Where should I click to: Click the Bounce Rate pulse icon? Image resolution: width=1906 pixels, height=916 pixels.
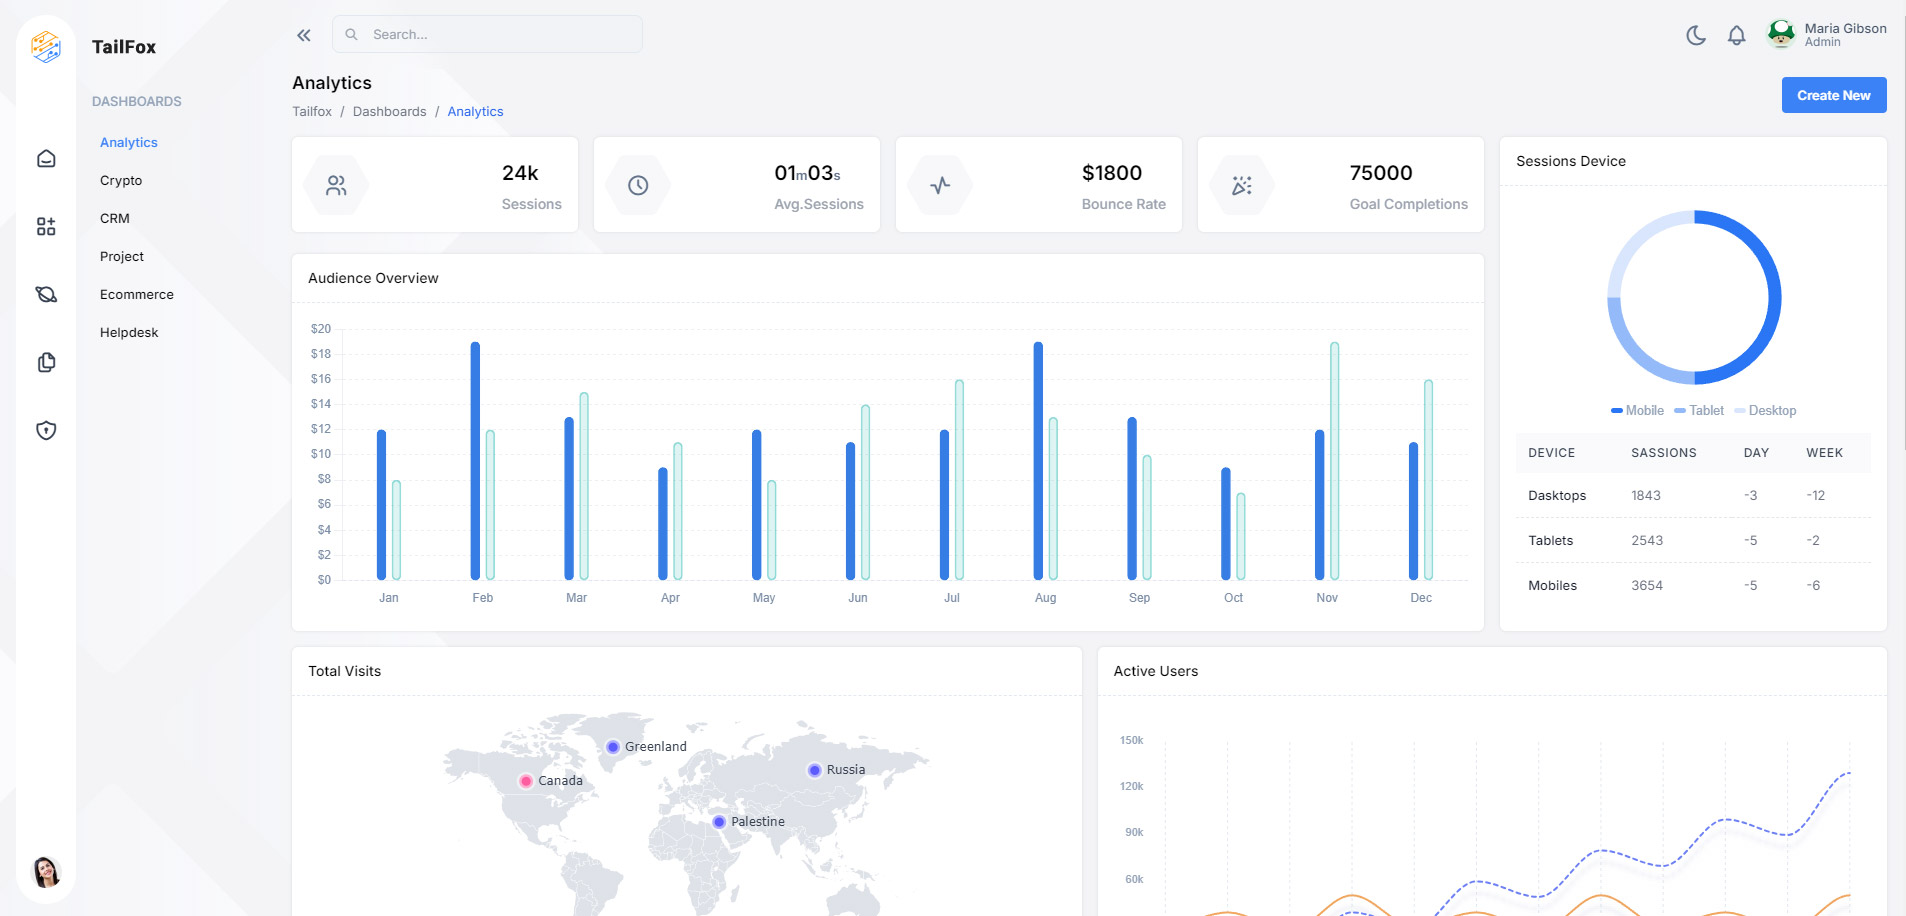coord(940,185)
